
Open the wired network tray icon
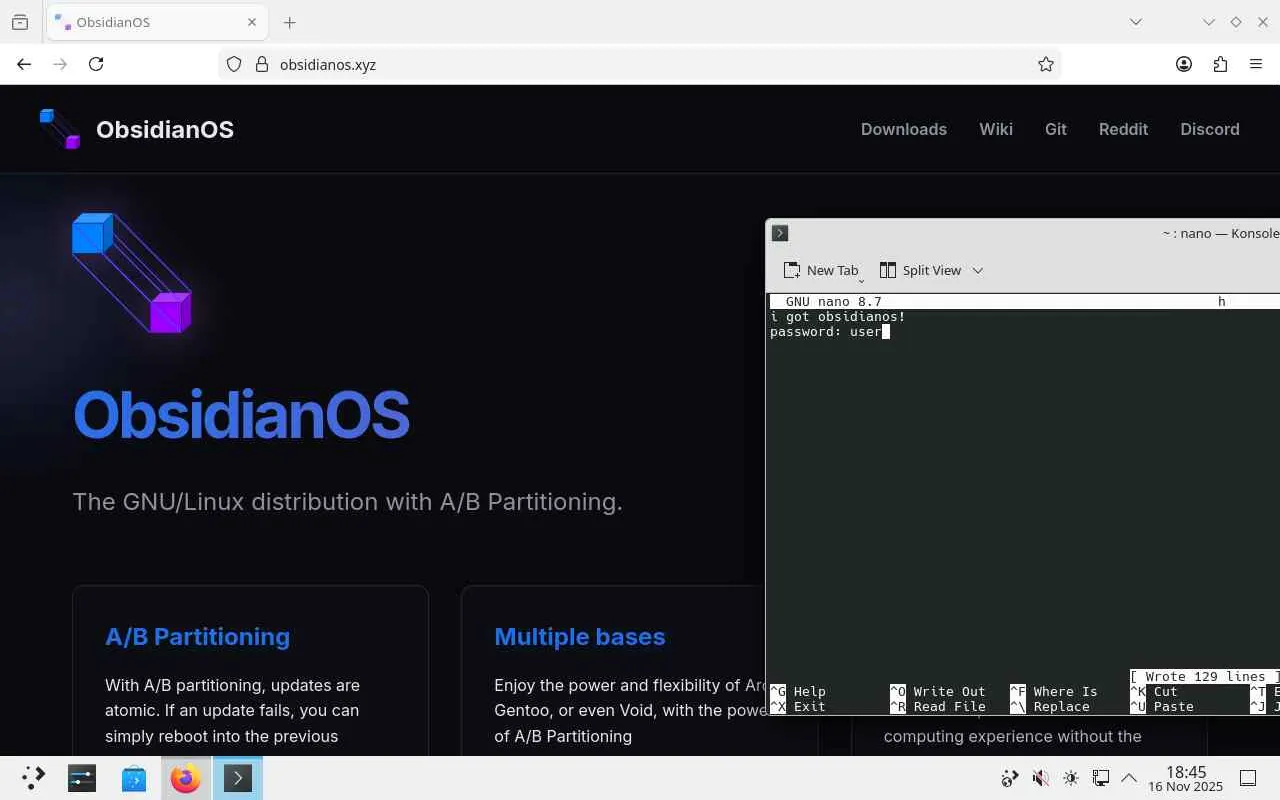click(1101, 778)
